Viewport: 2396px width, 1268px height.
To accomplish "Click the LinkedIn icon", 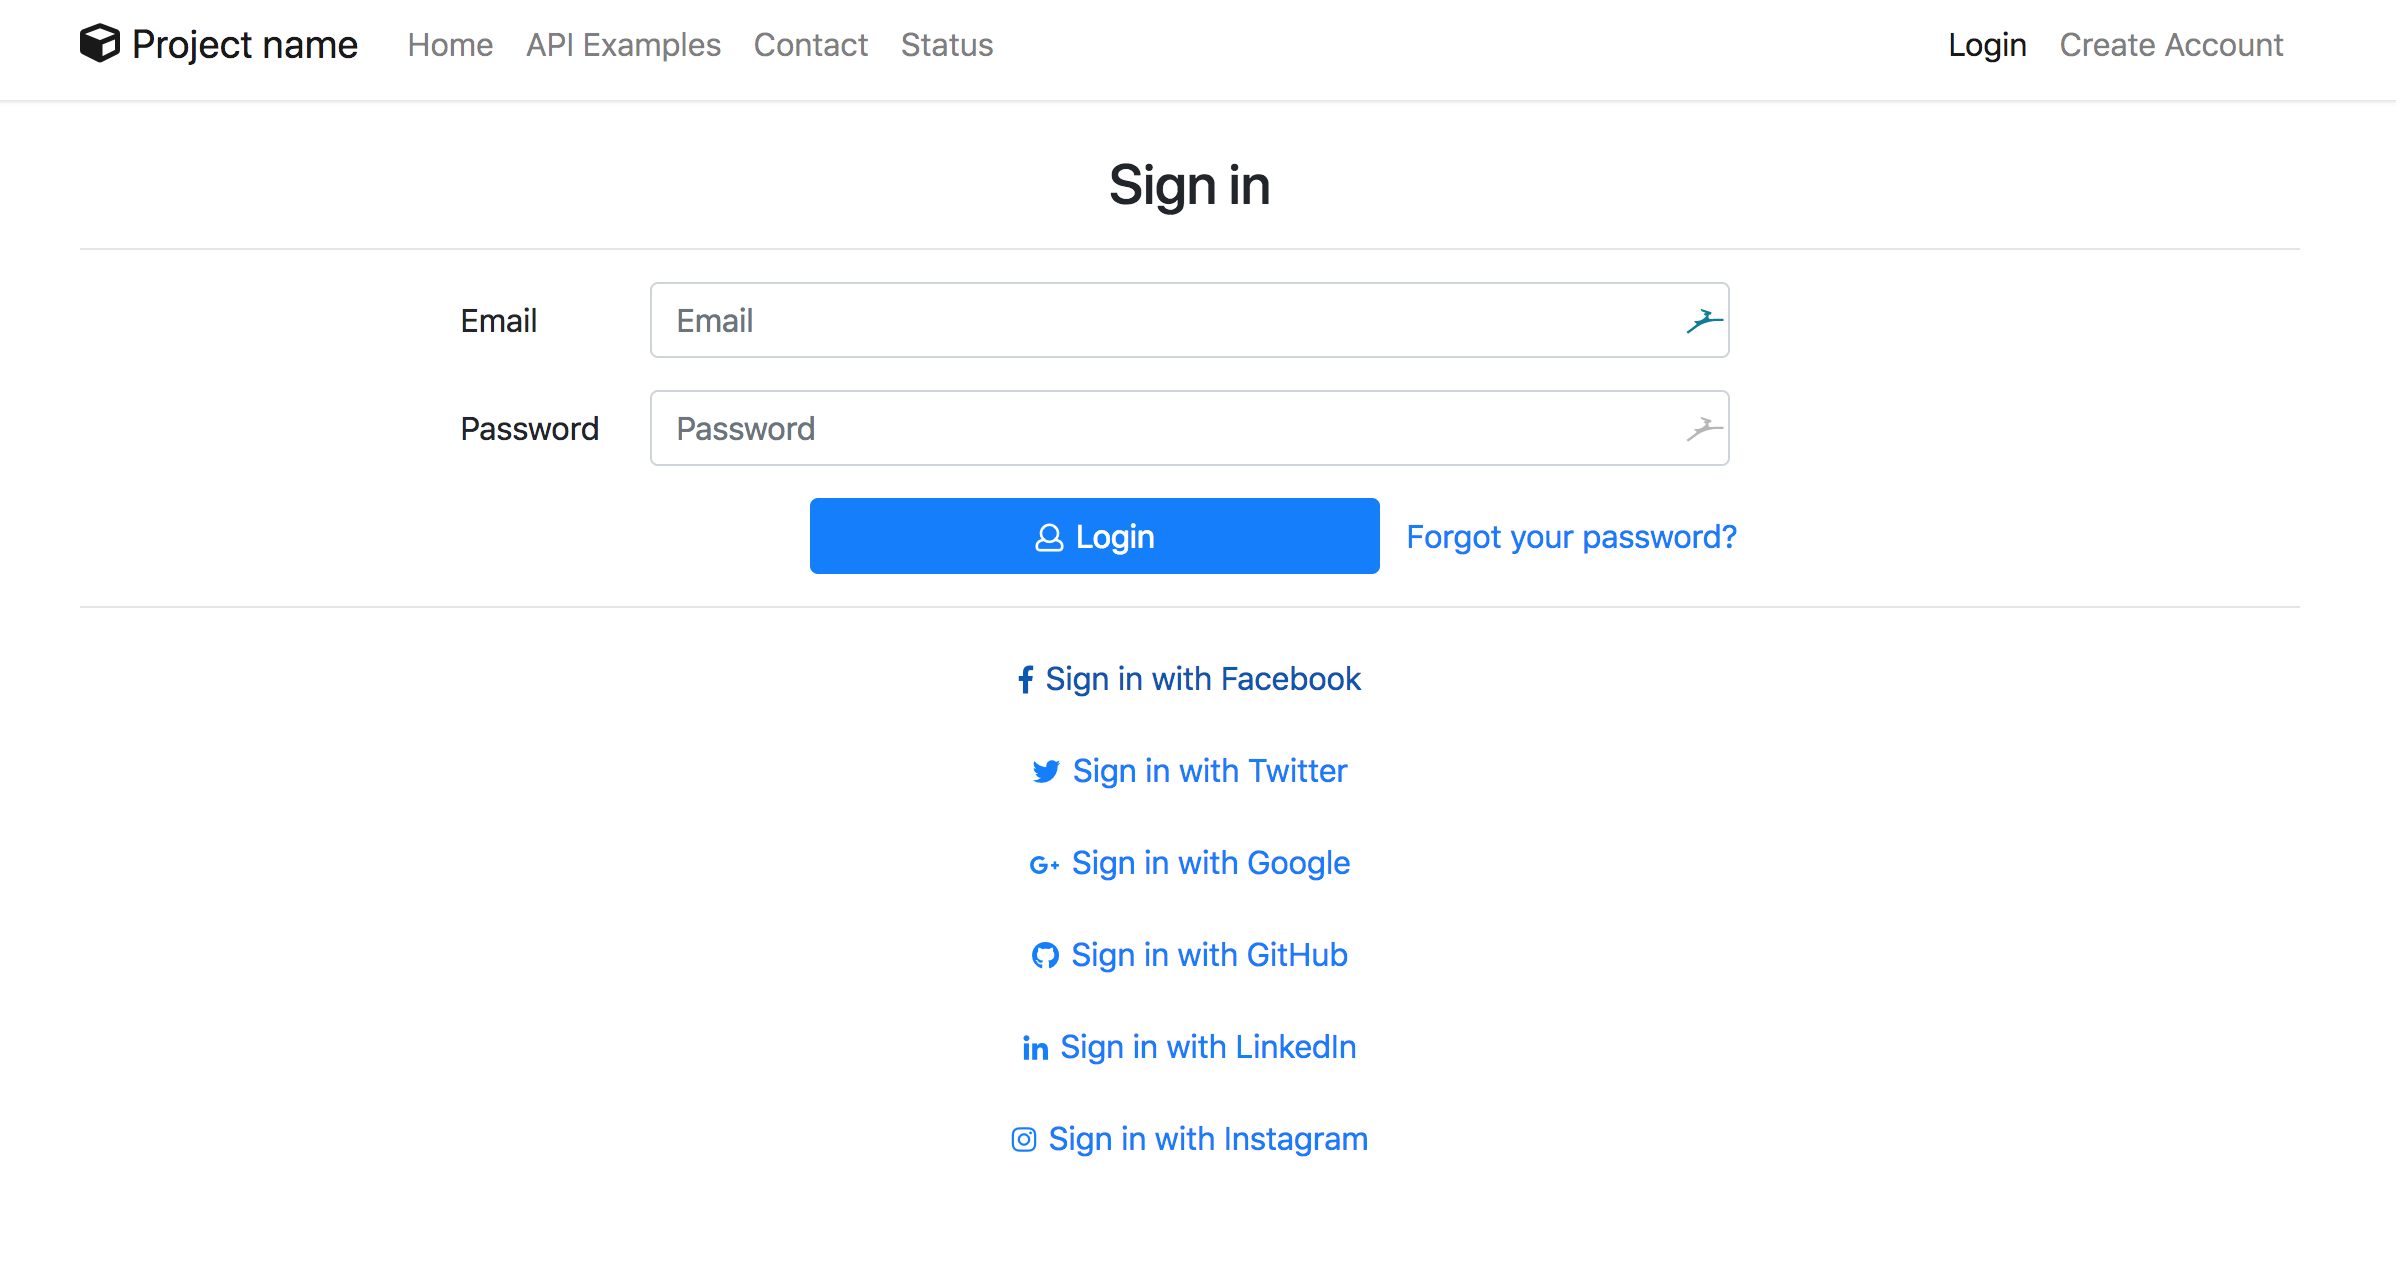I will tap(1036, 1047).
